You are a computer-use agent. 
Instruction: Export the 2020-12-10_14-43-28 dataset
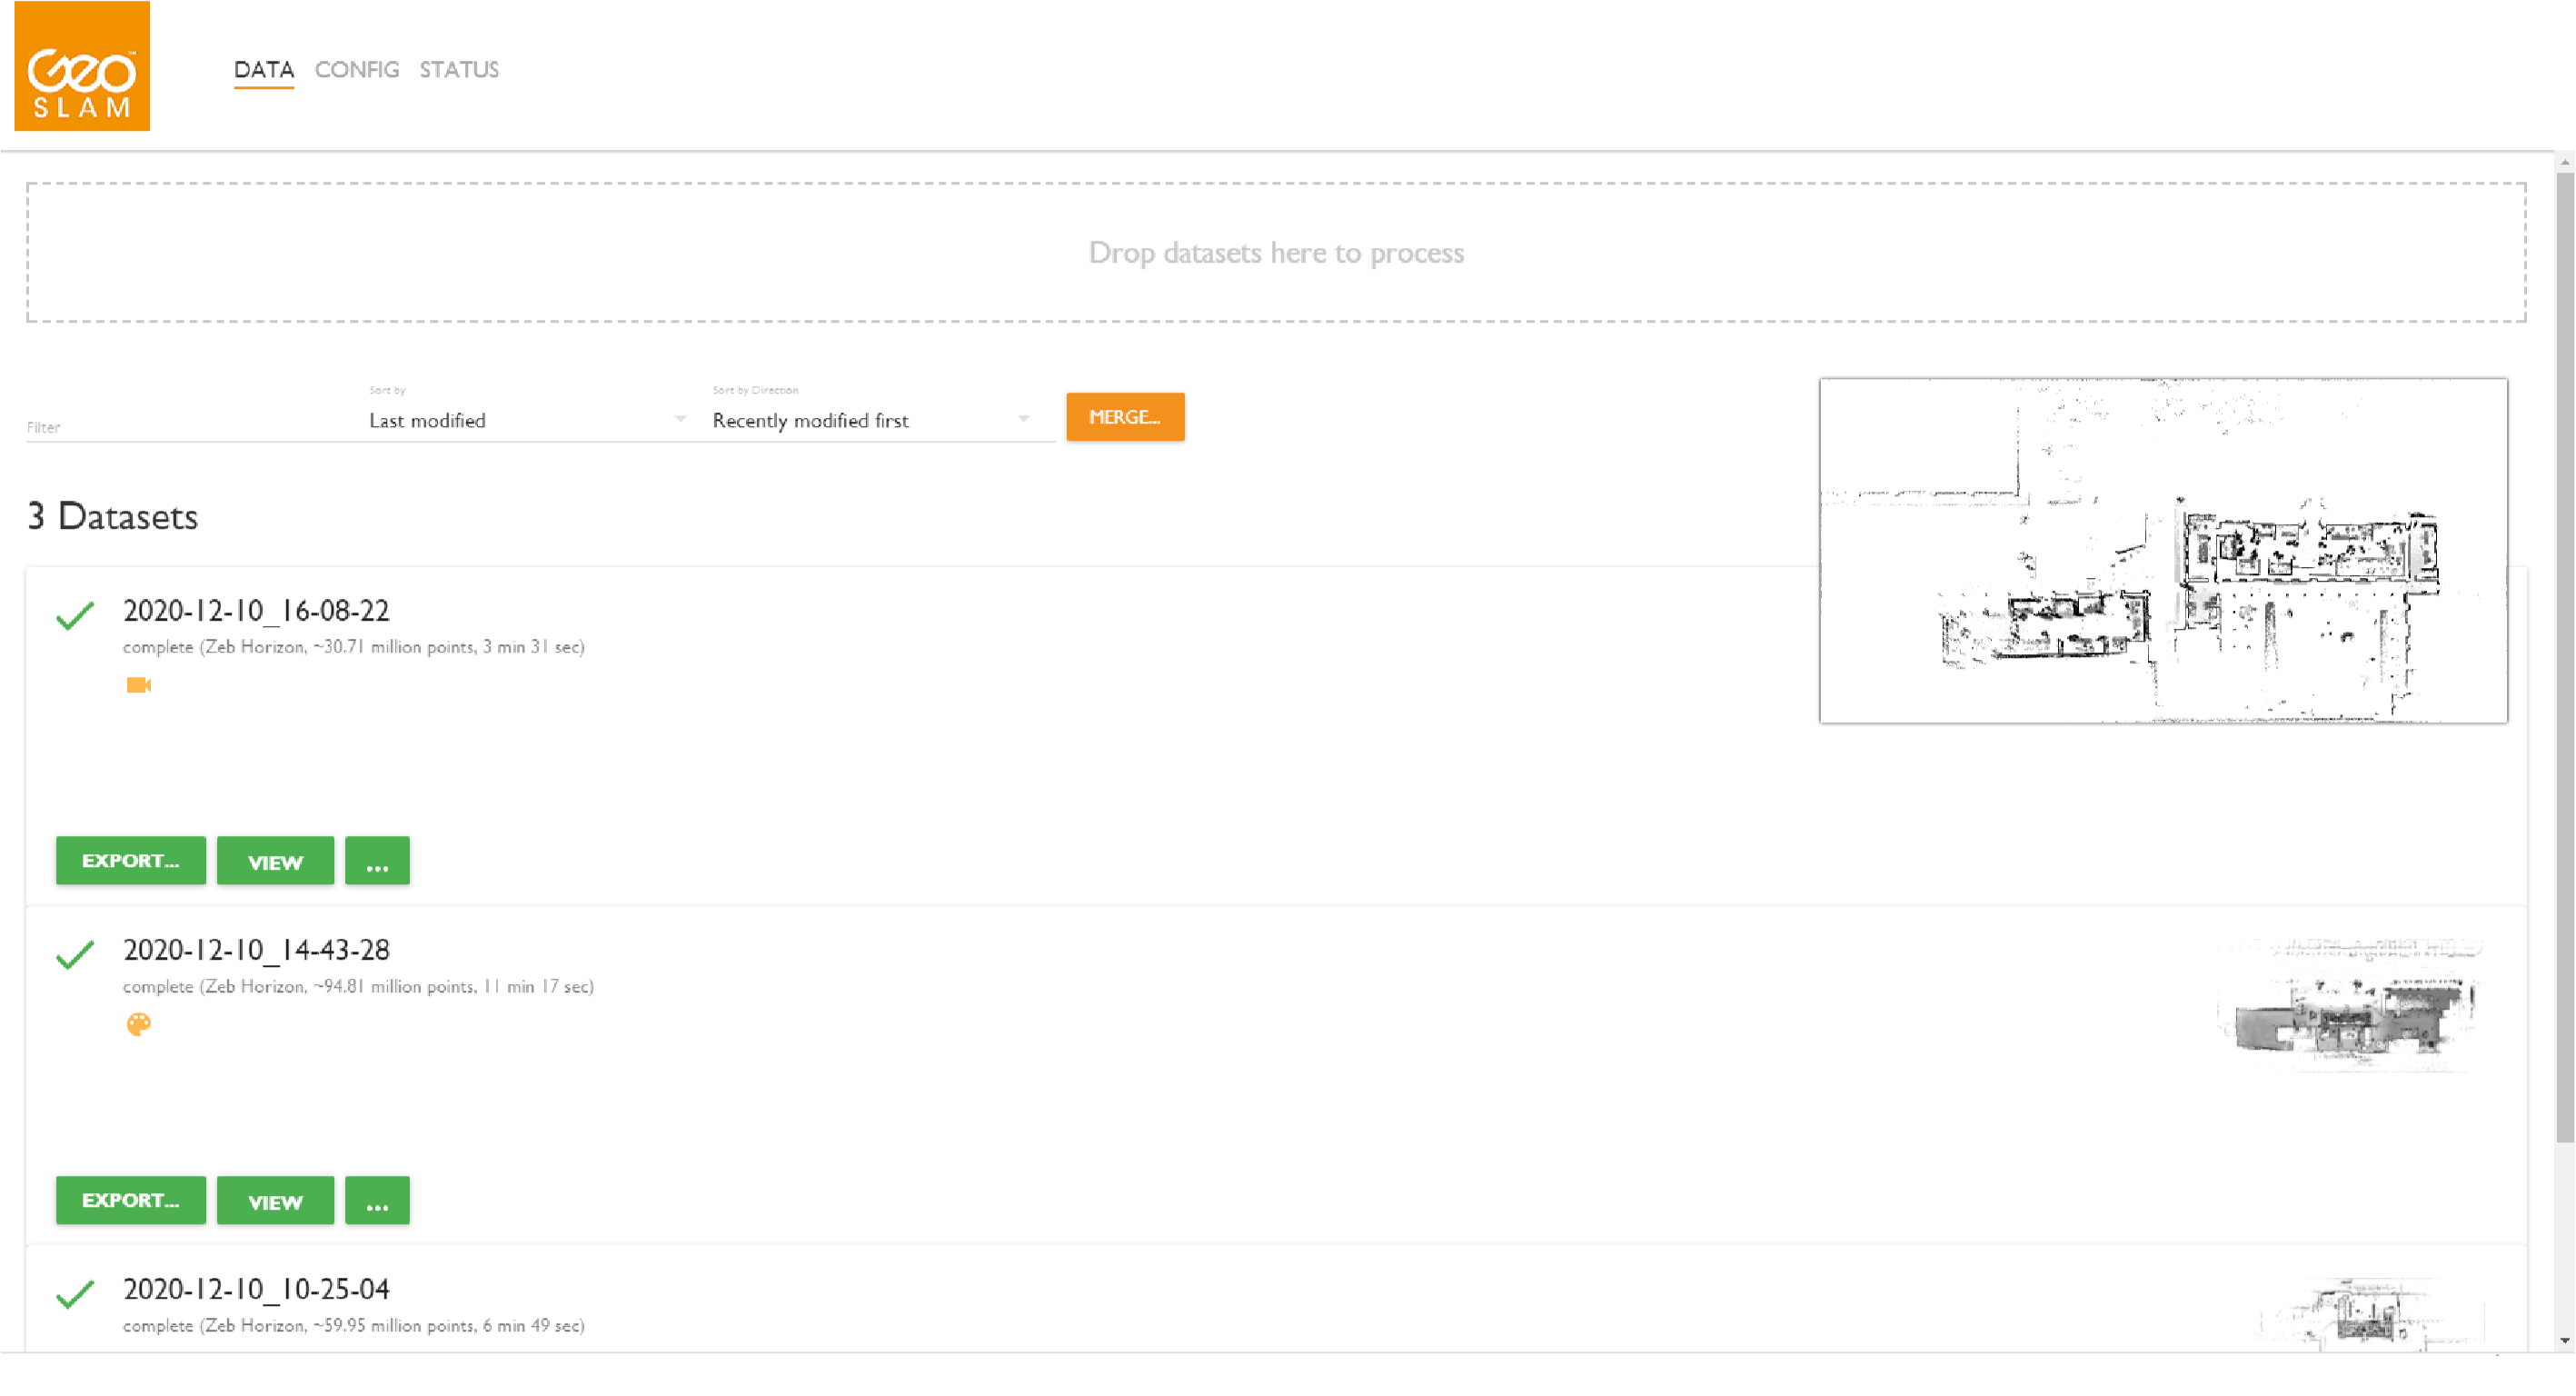coord(131,1201)
